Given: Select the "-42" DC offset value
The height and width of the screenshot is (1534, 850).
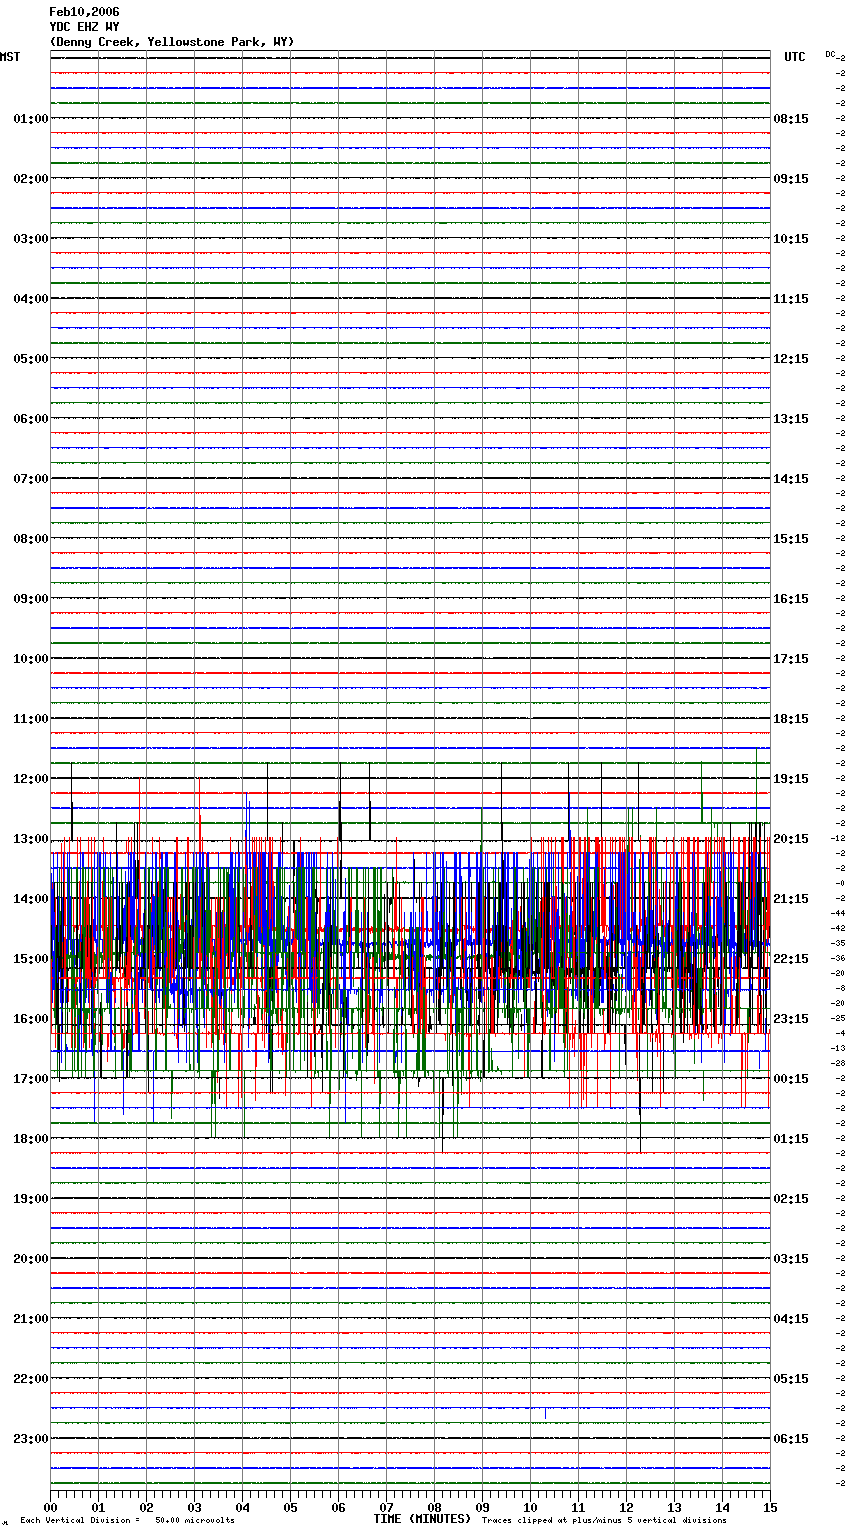Looking at the screenshot, I should click(838, 928).
